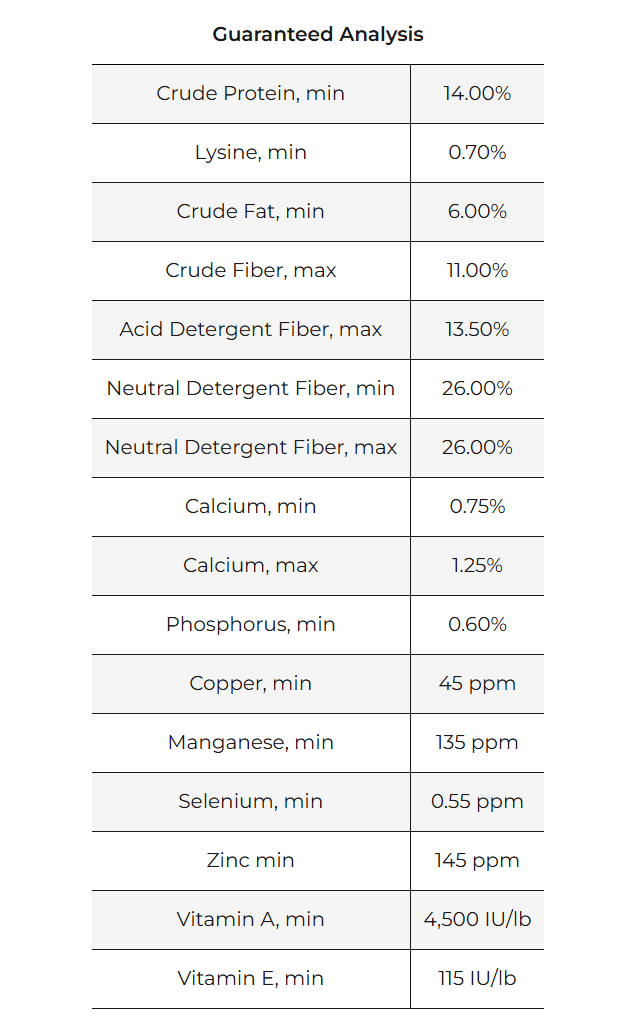Click the 1.25% calcium max value
The image size is (632, 1036).
477,565
